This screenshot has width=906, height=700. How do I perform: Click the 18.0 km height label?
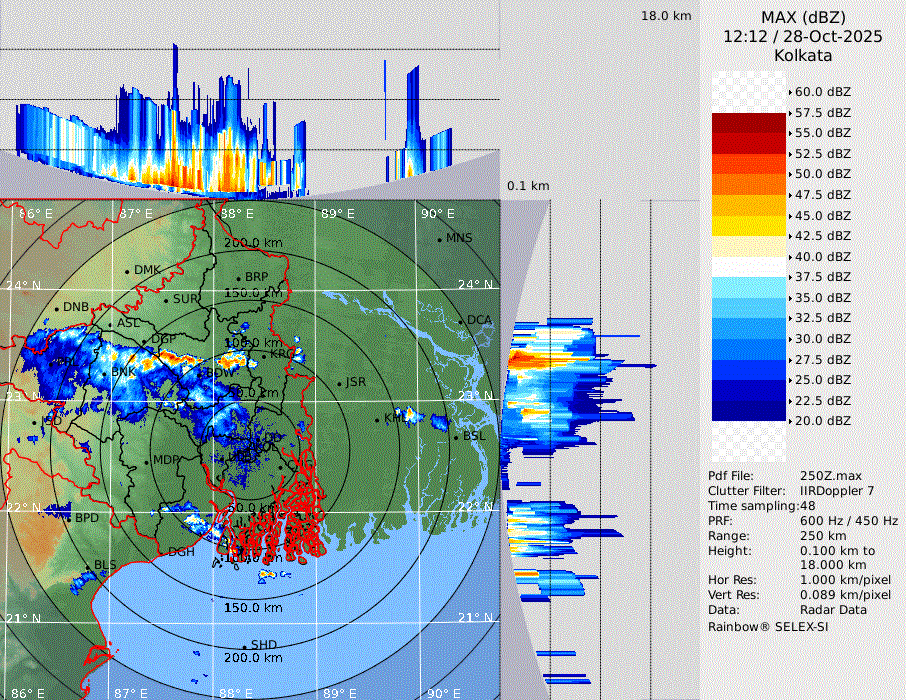point(666,16)
